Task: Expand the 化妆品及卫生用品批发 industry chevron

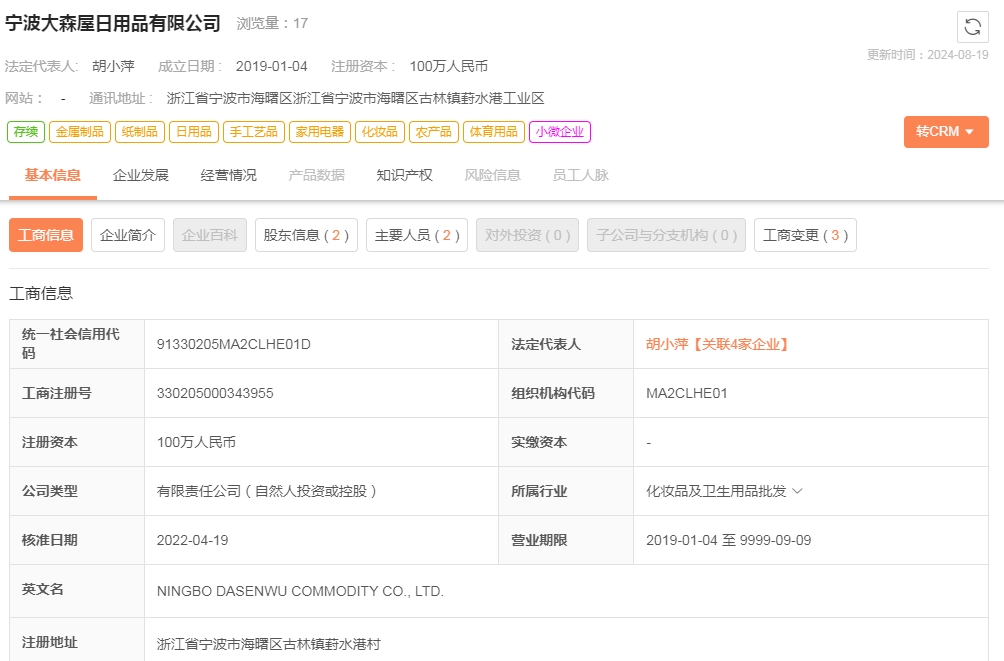Action: pos(797,491)
